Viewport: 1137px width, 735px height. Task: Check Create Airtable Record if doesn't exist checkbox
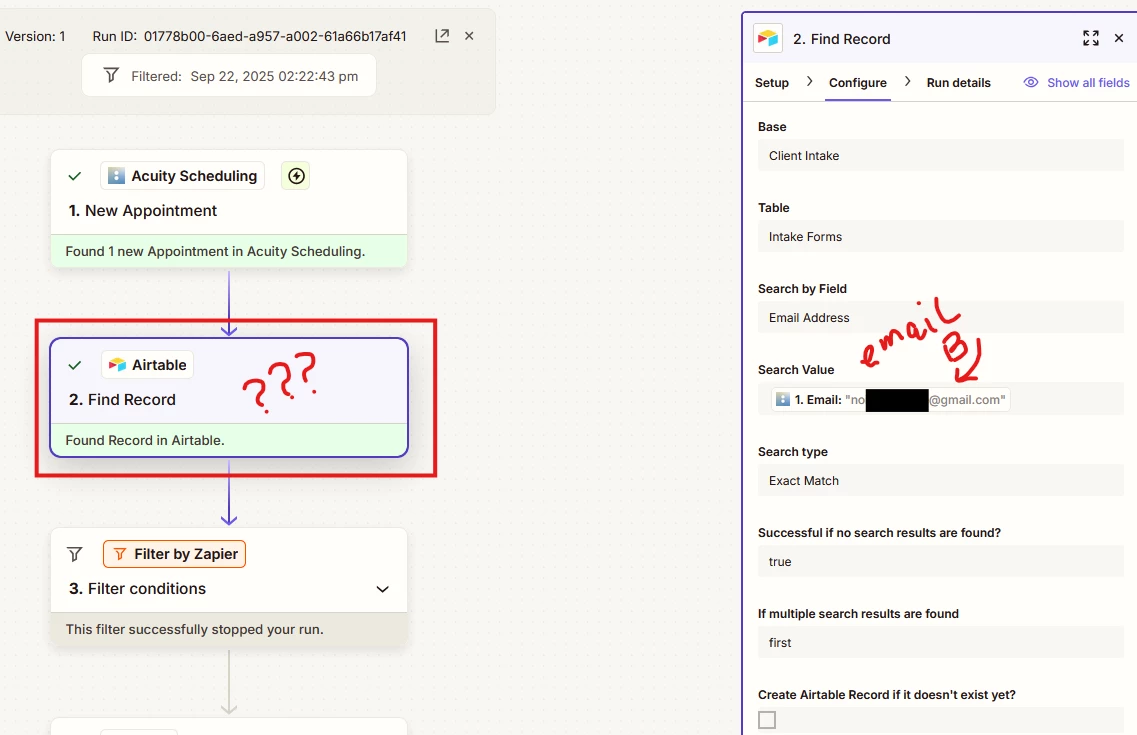pyautogui.click(x=766, y=720)
